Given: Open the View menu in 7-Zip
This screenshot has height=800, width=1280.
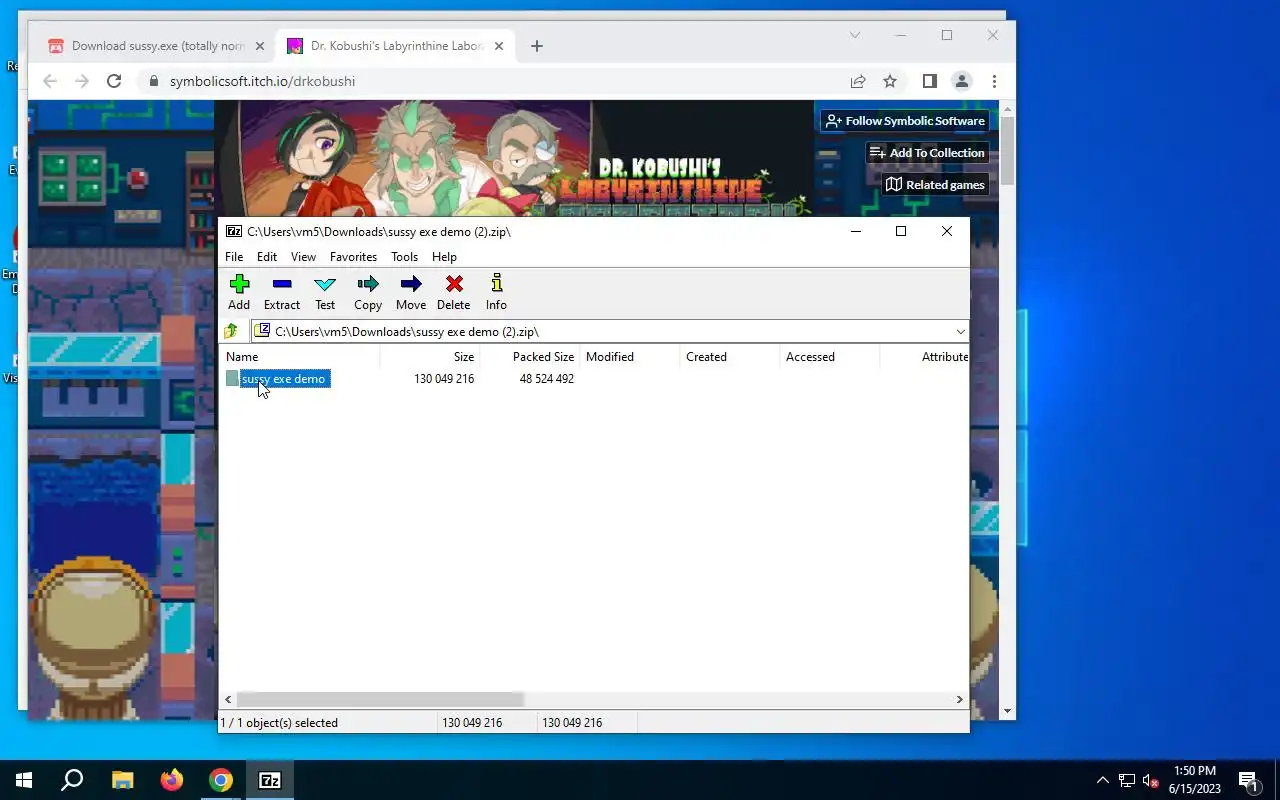Looking at the screenshot, I should click(x=303, y=257).
